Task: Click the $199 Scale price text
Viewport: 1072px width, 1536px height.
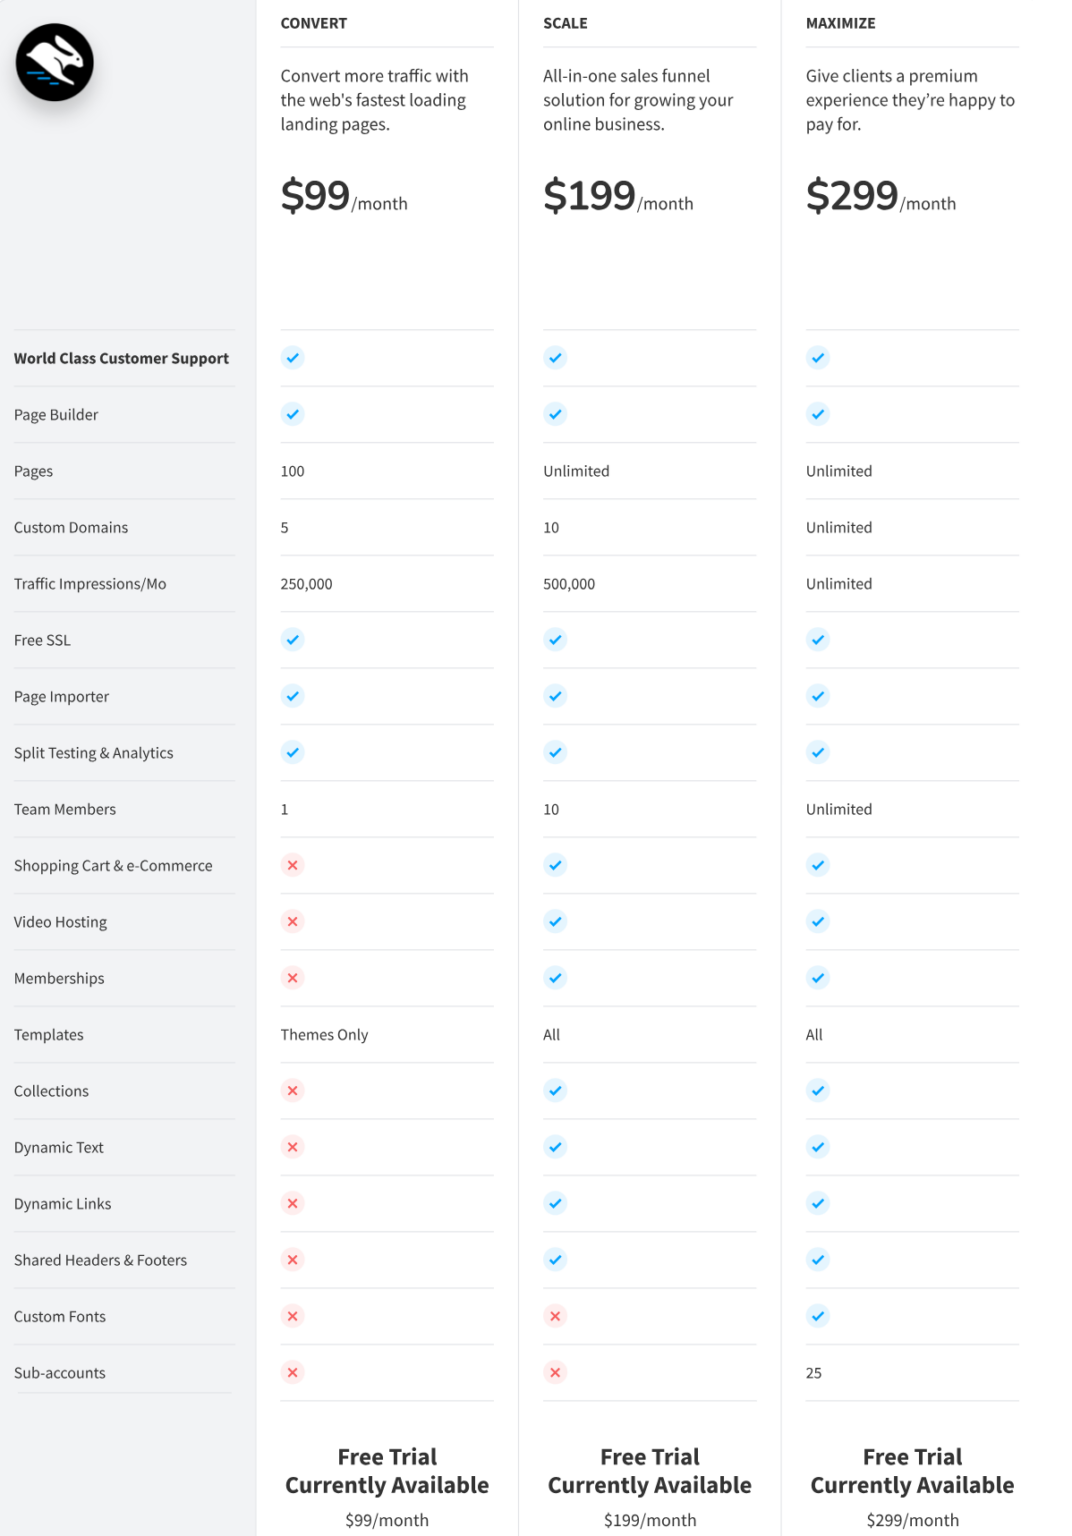Action: (x=590, y=195)
